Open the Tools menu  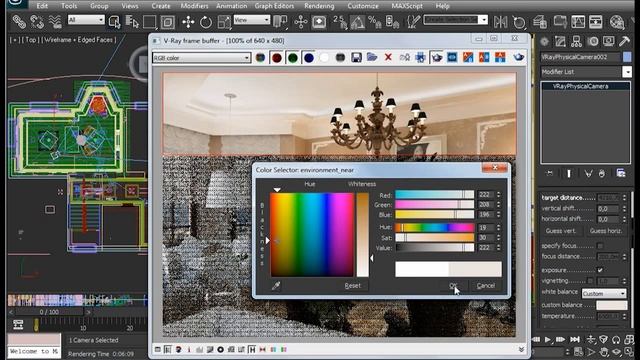(x=69, y=6)
